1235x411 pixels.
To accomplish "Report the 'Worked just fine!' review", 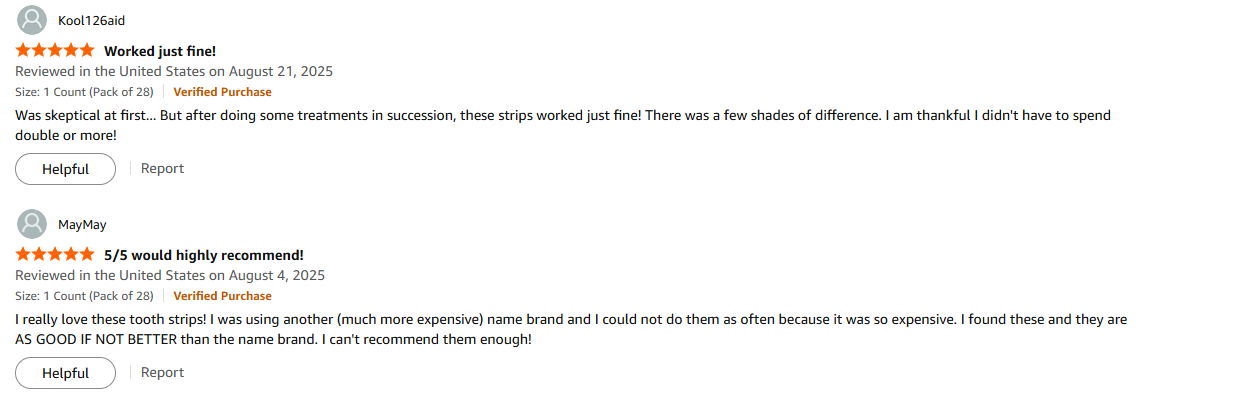I will coord(162,168).
